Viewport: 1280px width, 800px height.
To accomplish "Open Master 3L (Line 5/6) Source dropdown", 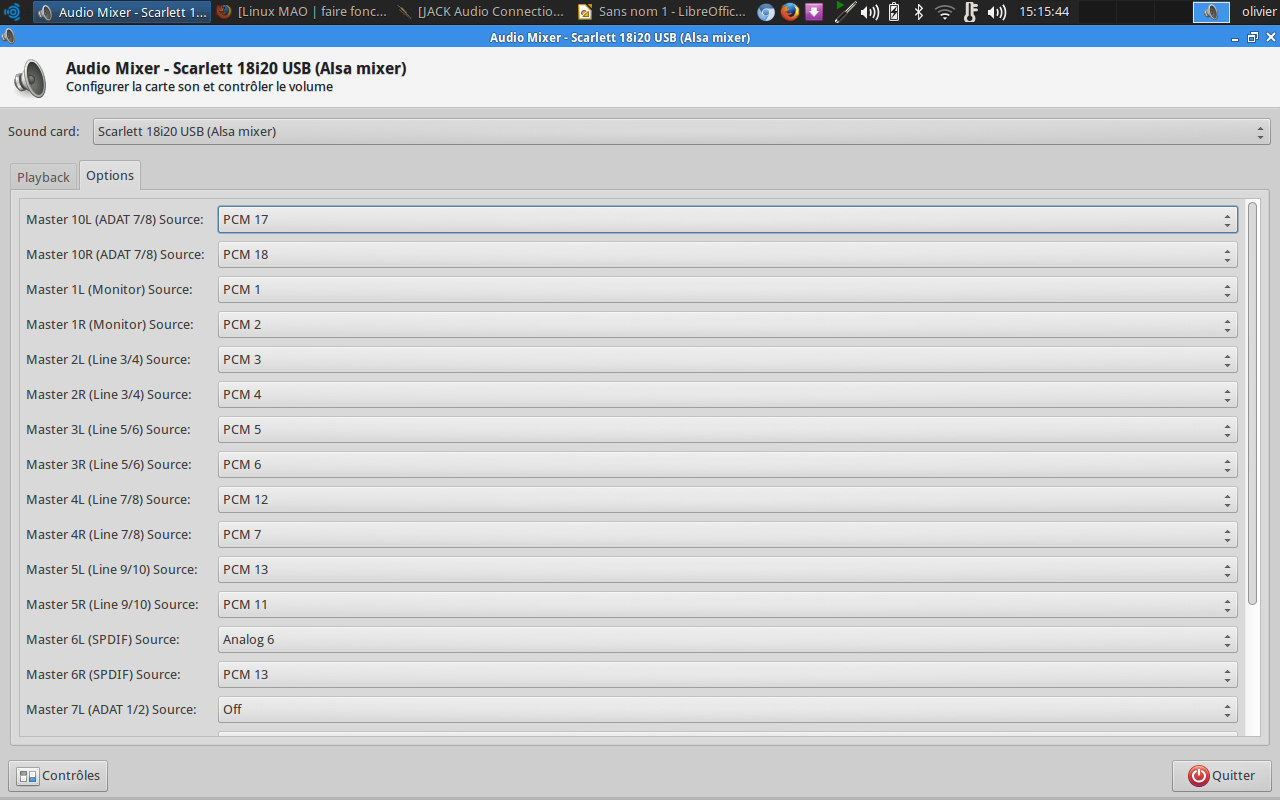I will tap(728, 429).
